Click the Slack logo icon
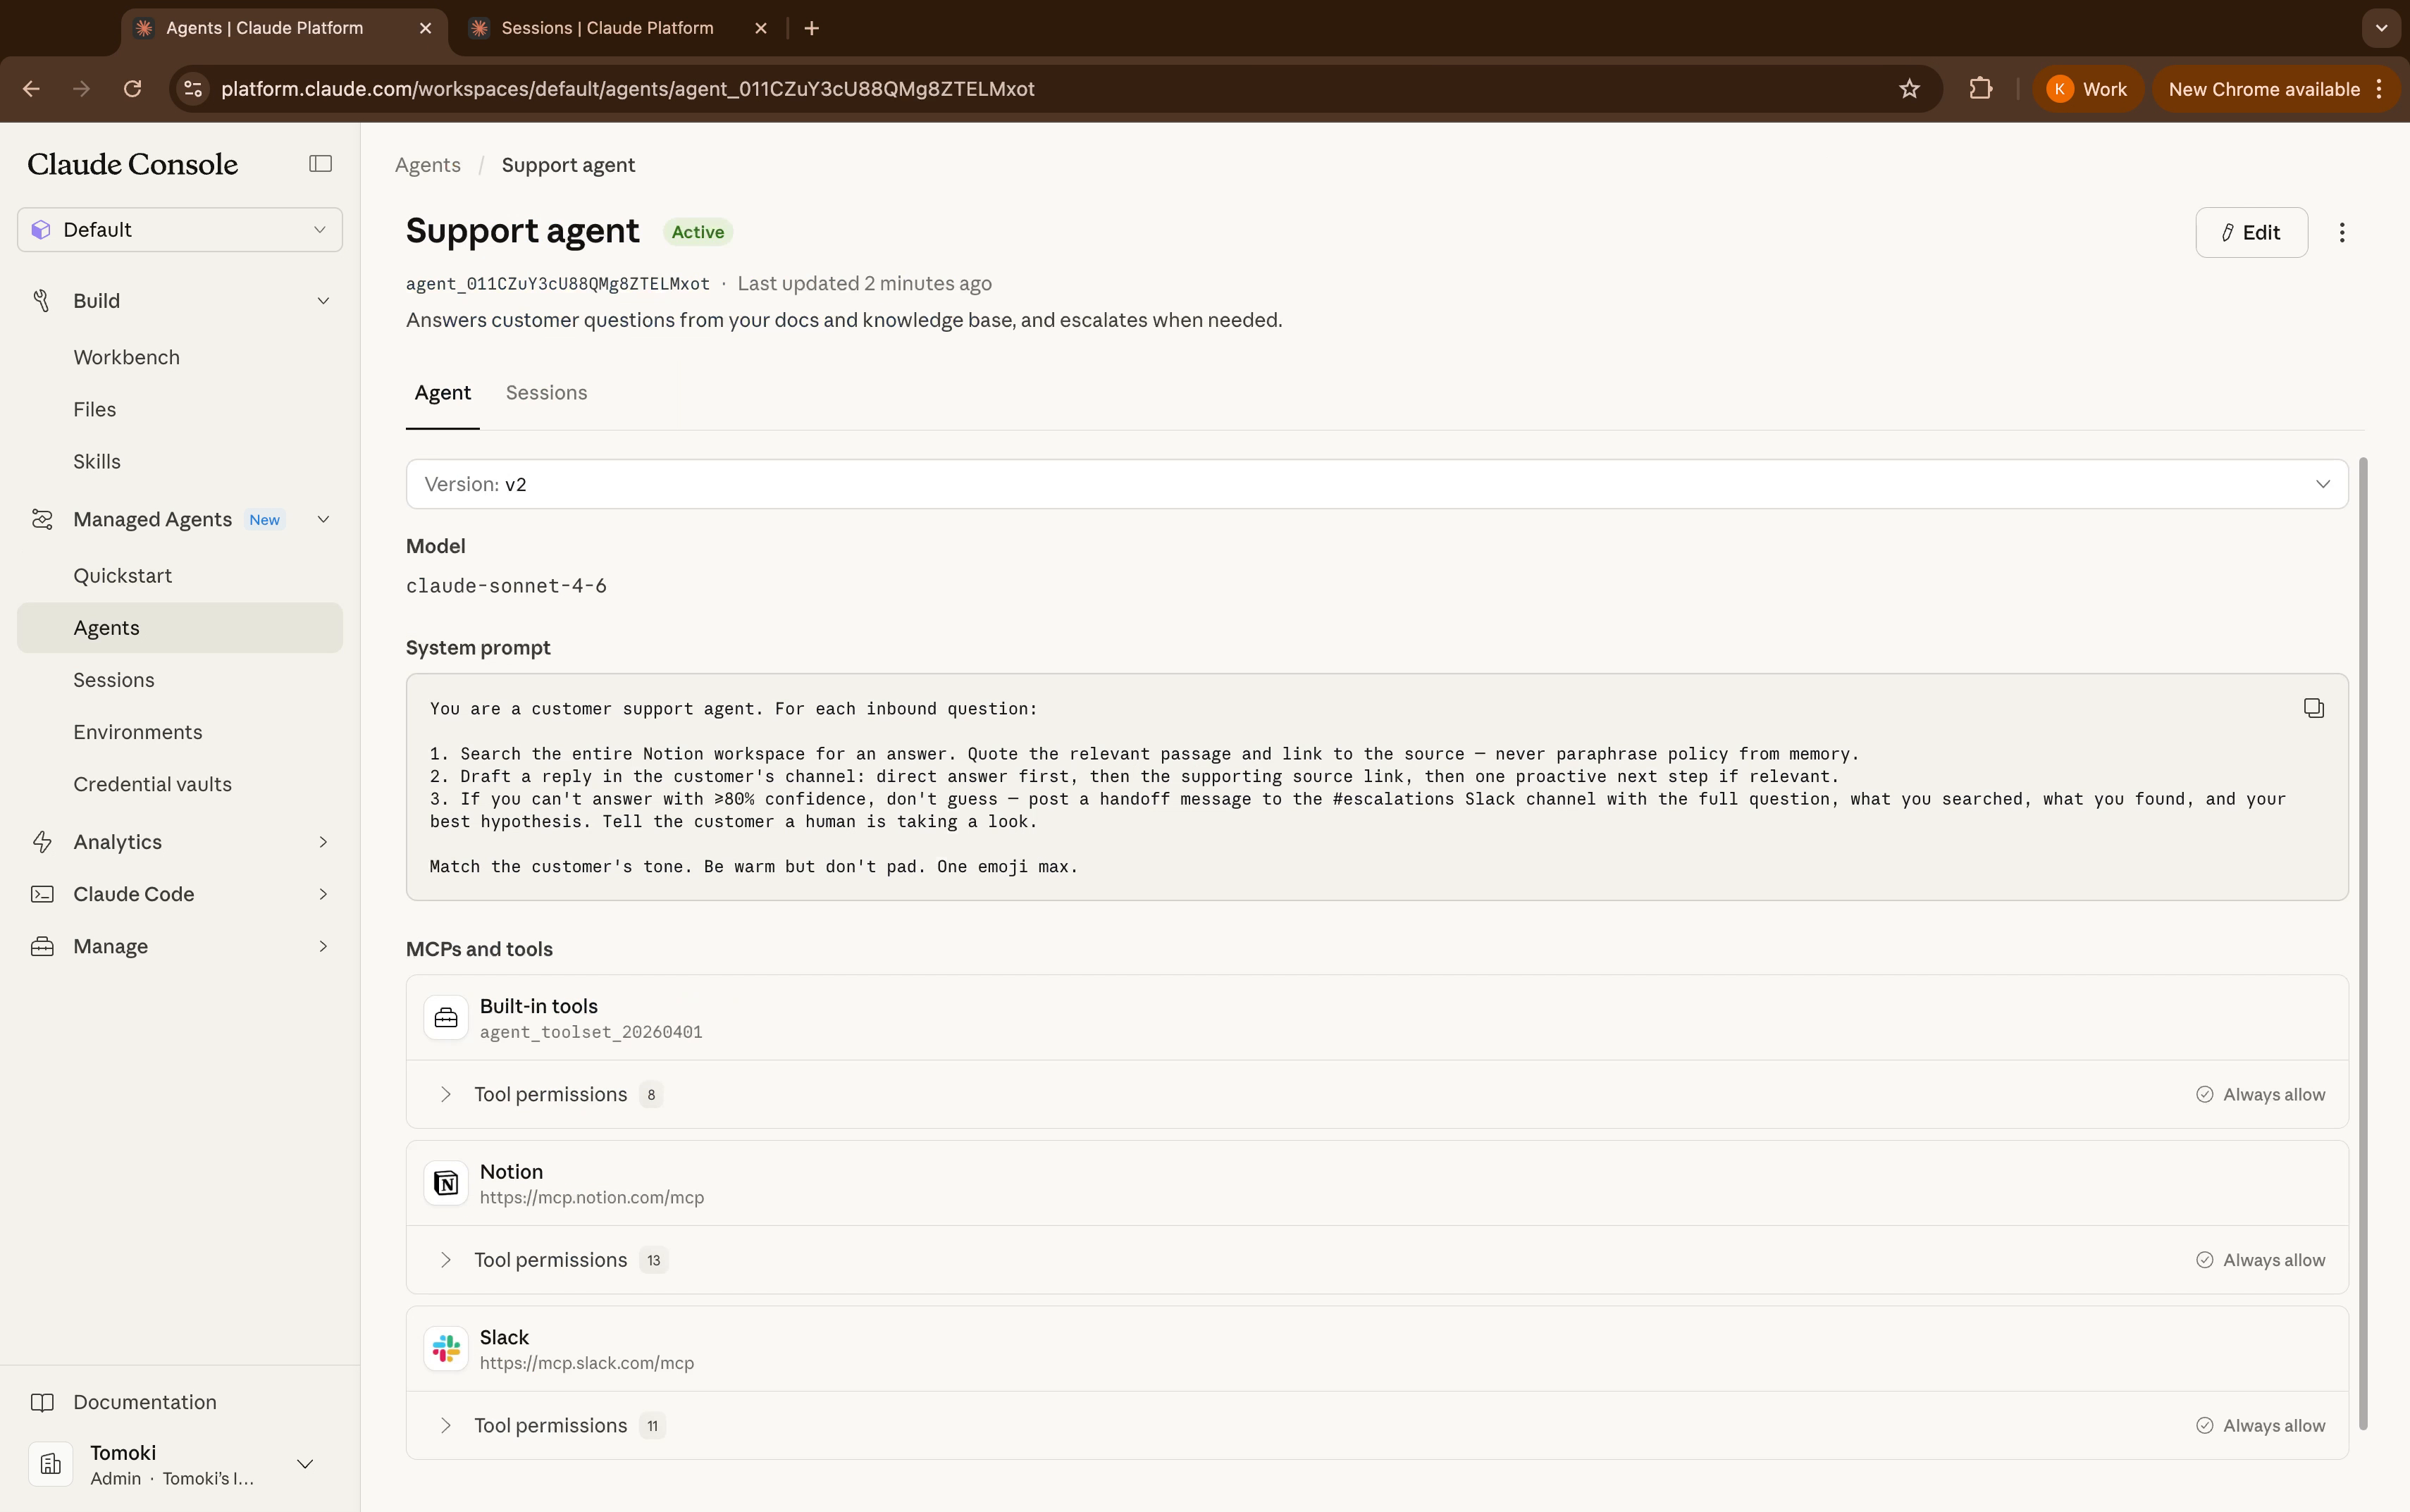The image size is (2410, 1512). pos(446,1348)
